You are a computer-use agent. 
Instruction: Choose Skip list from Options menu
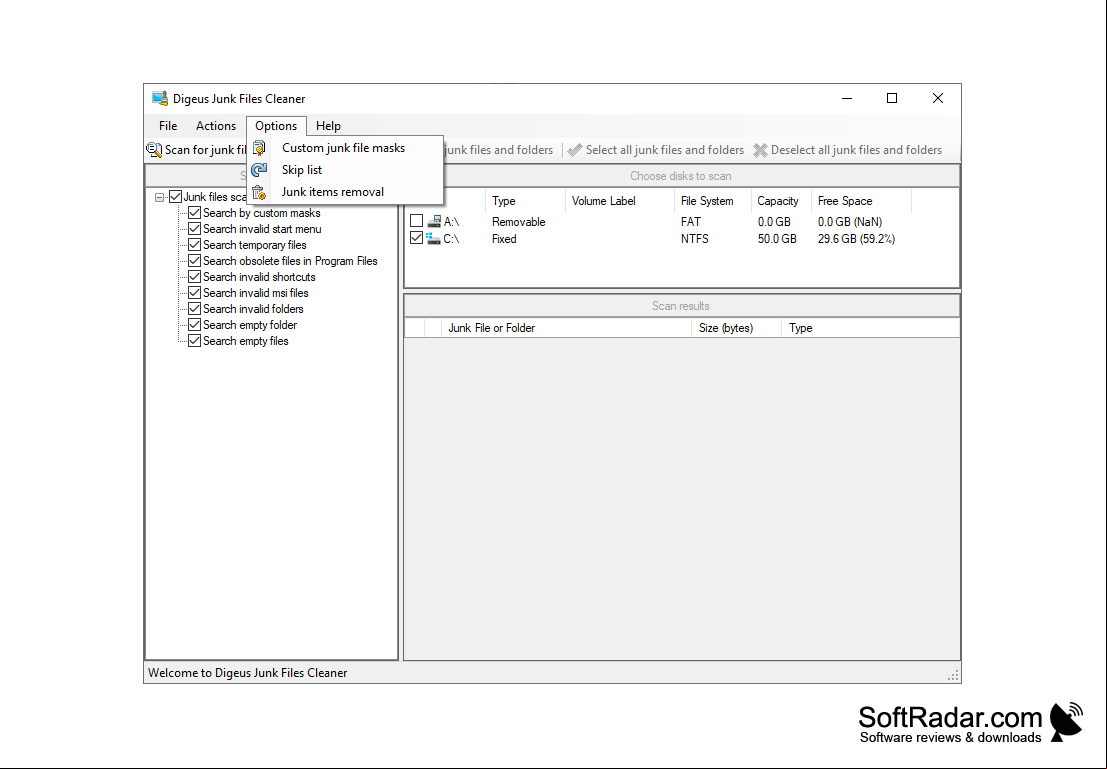click(345, 169)
